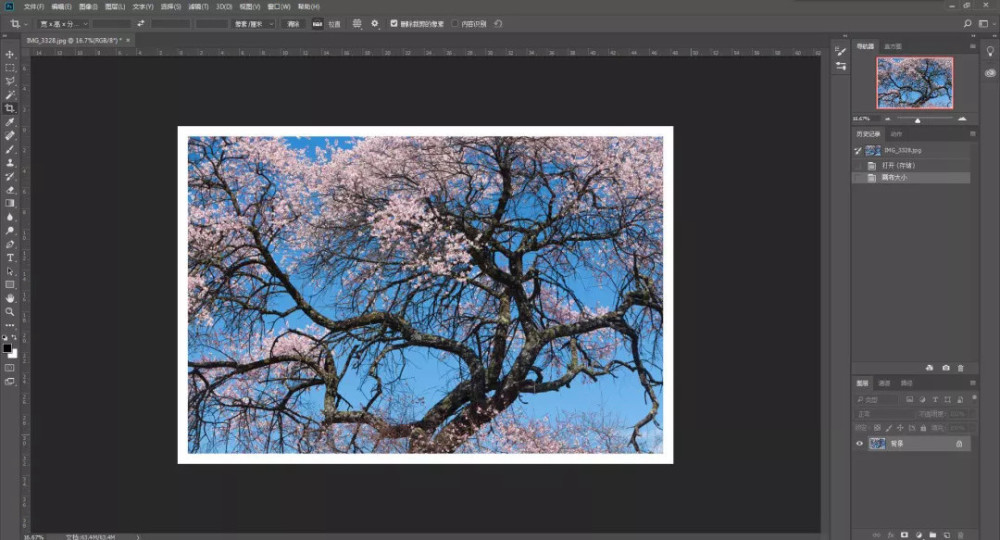The height and width of the screenshot is (540, 1000).
Task: Select the 打开 history state
Action: [x=898, y=165]
